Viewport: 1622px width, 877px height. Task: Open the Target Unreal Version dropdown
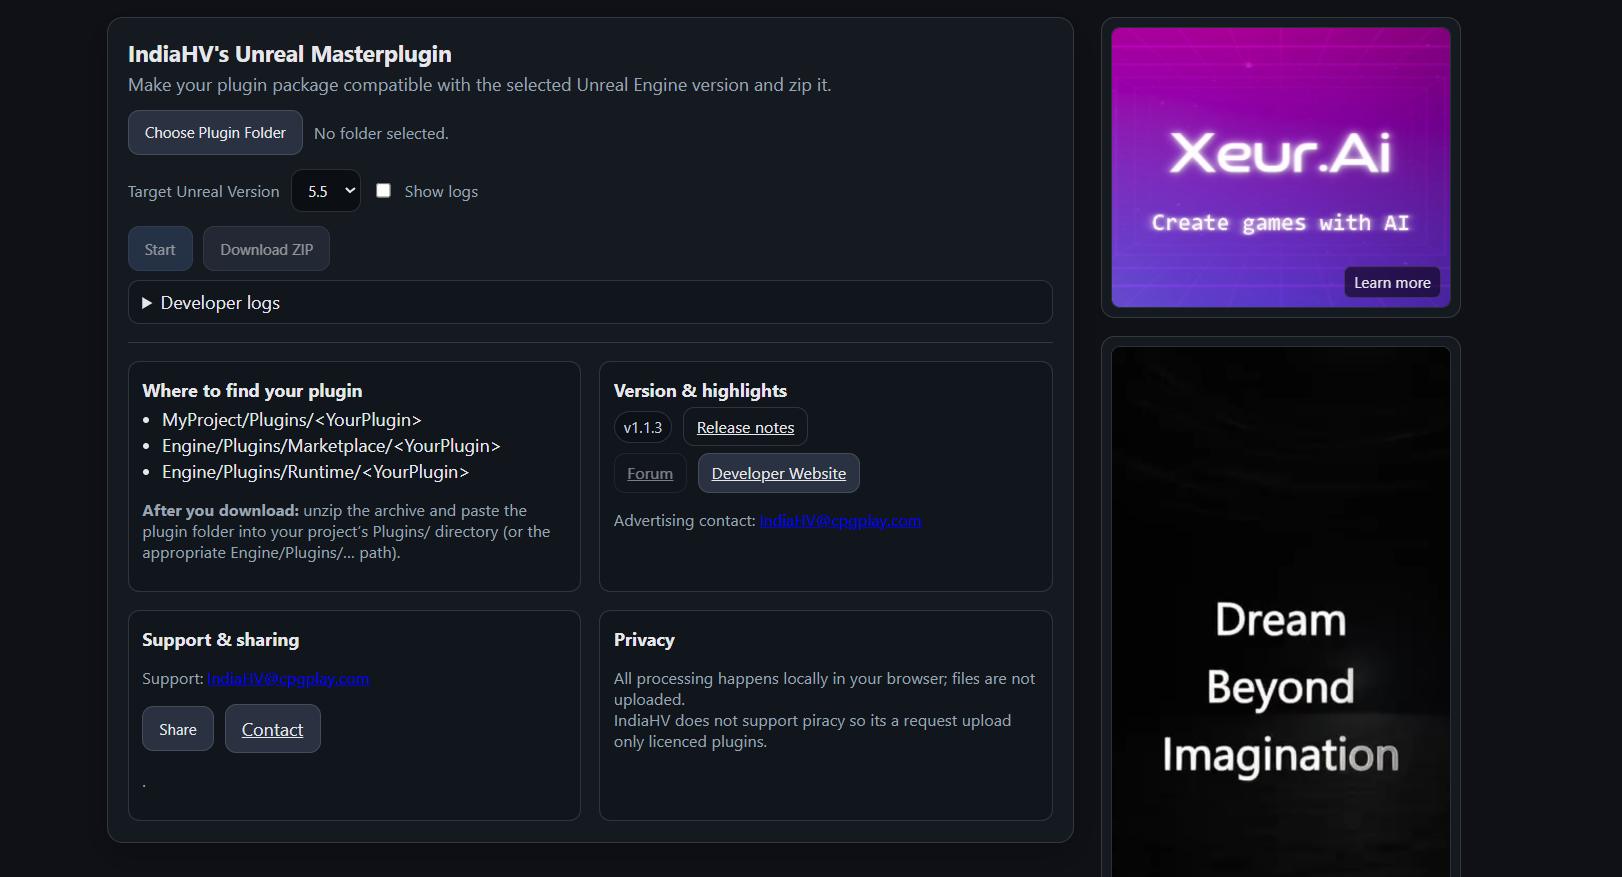click(326, 191)
